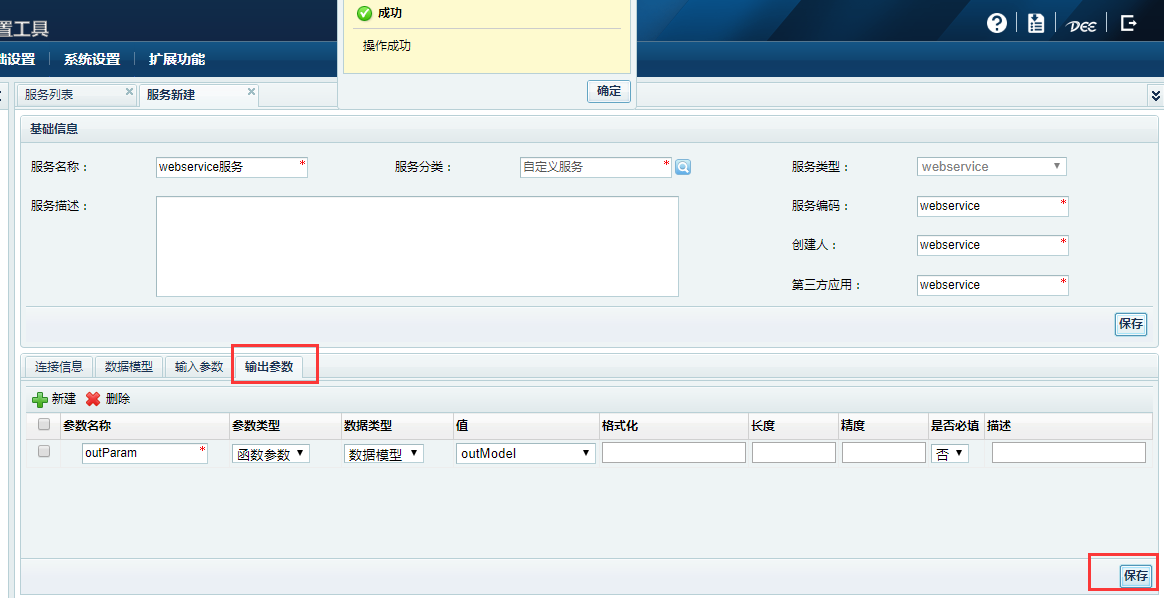
Task: Open the 参数类型 函数参数 dropdown
Action: (x=271, y=454)
